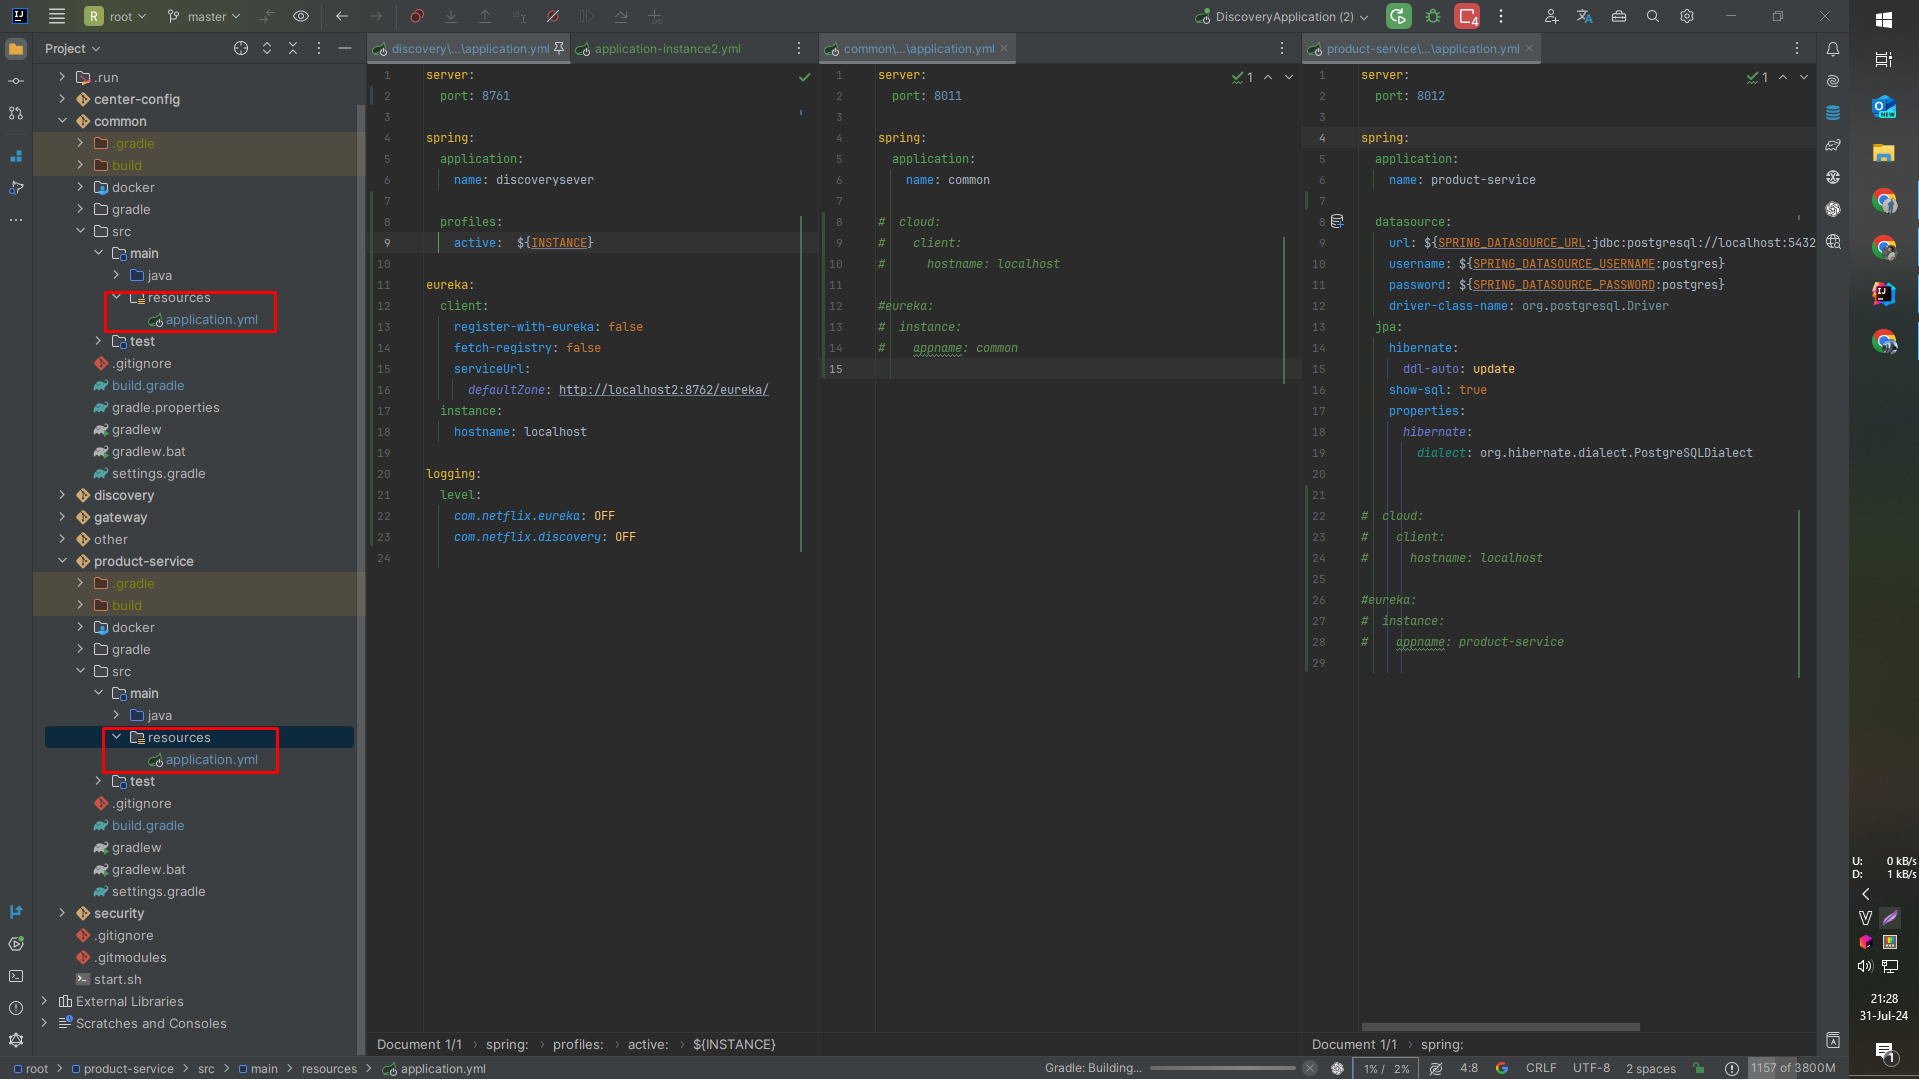Open the localhost2:8762 eureka link
The image size is (1919, 1079).
(x=663, y=390)
